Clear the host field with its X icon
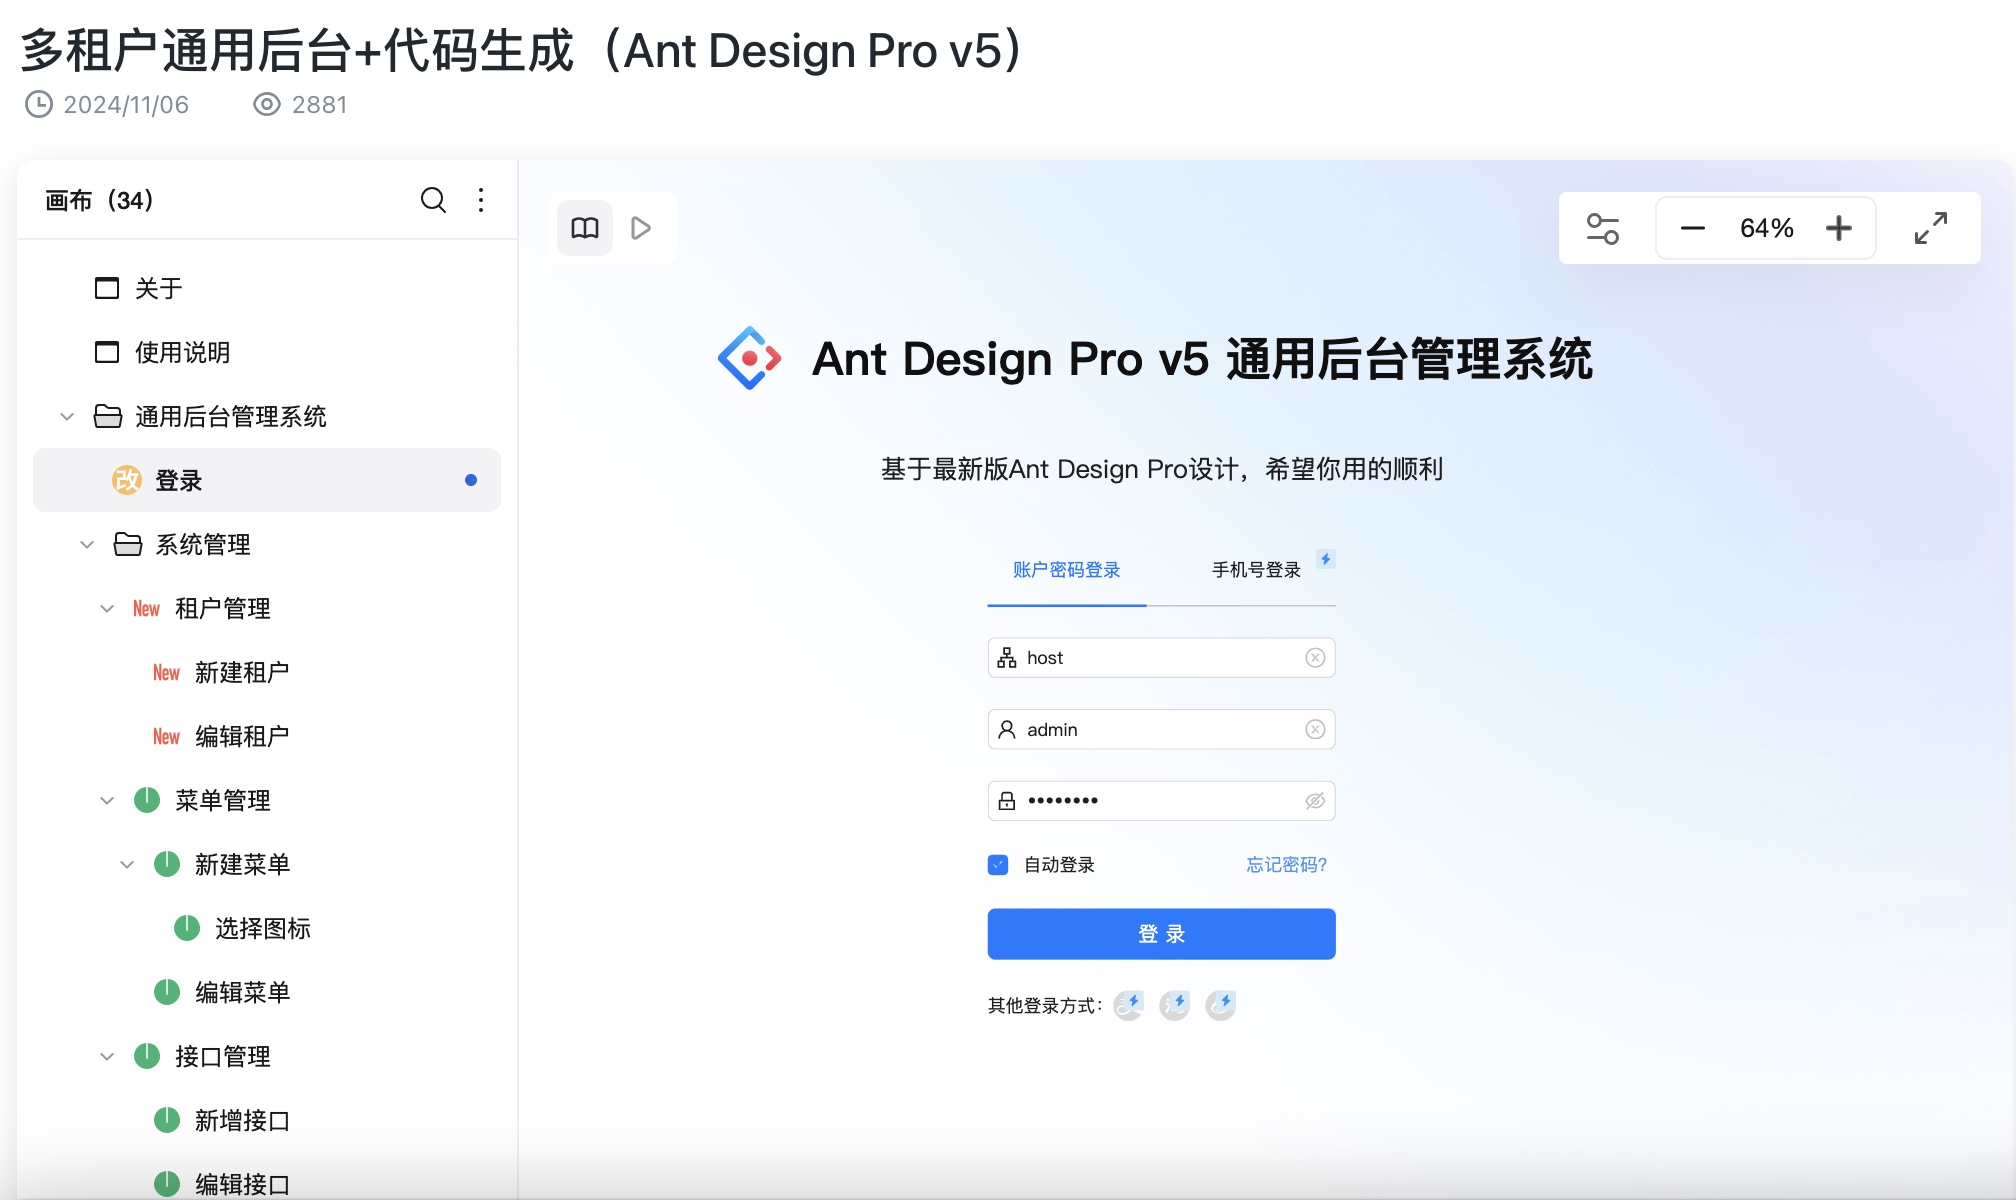 click(x=1315, y=658)
